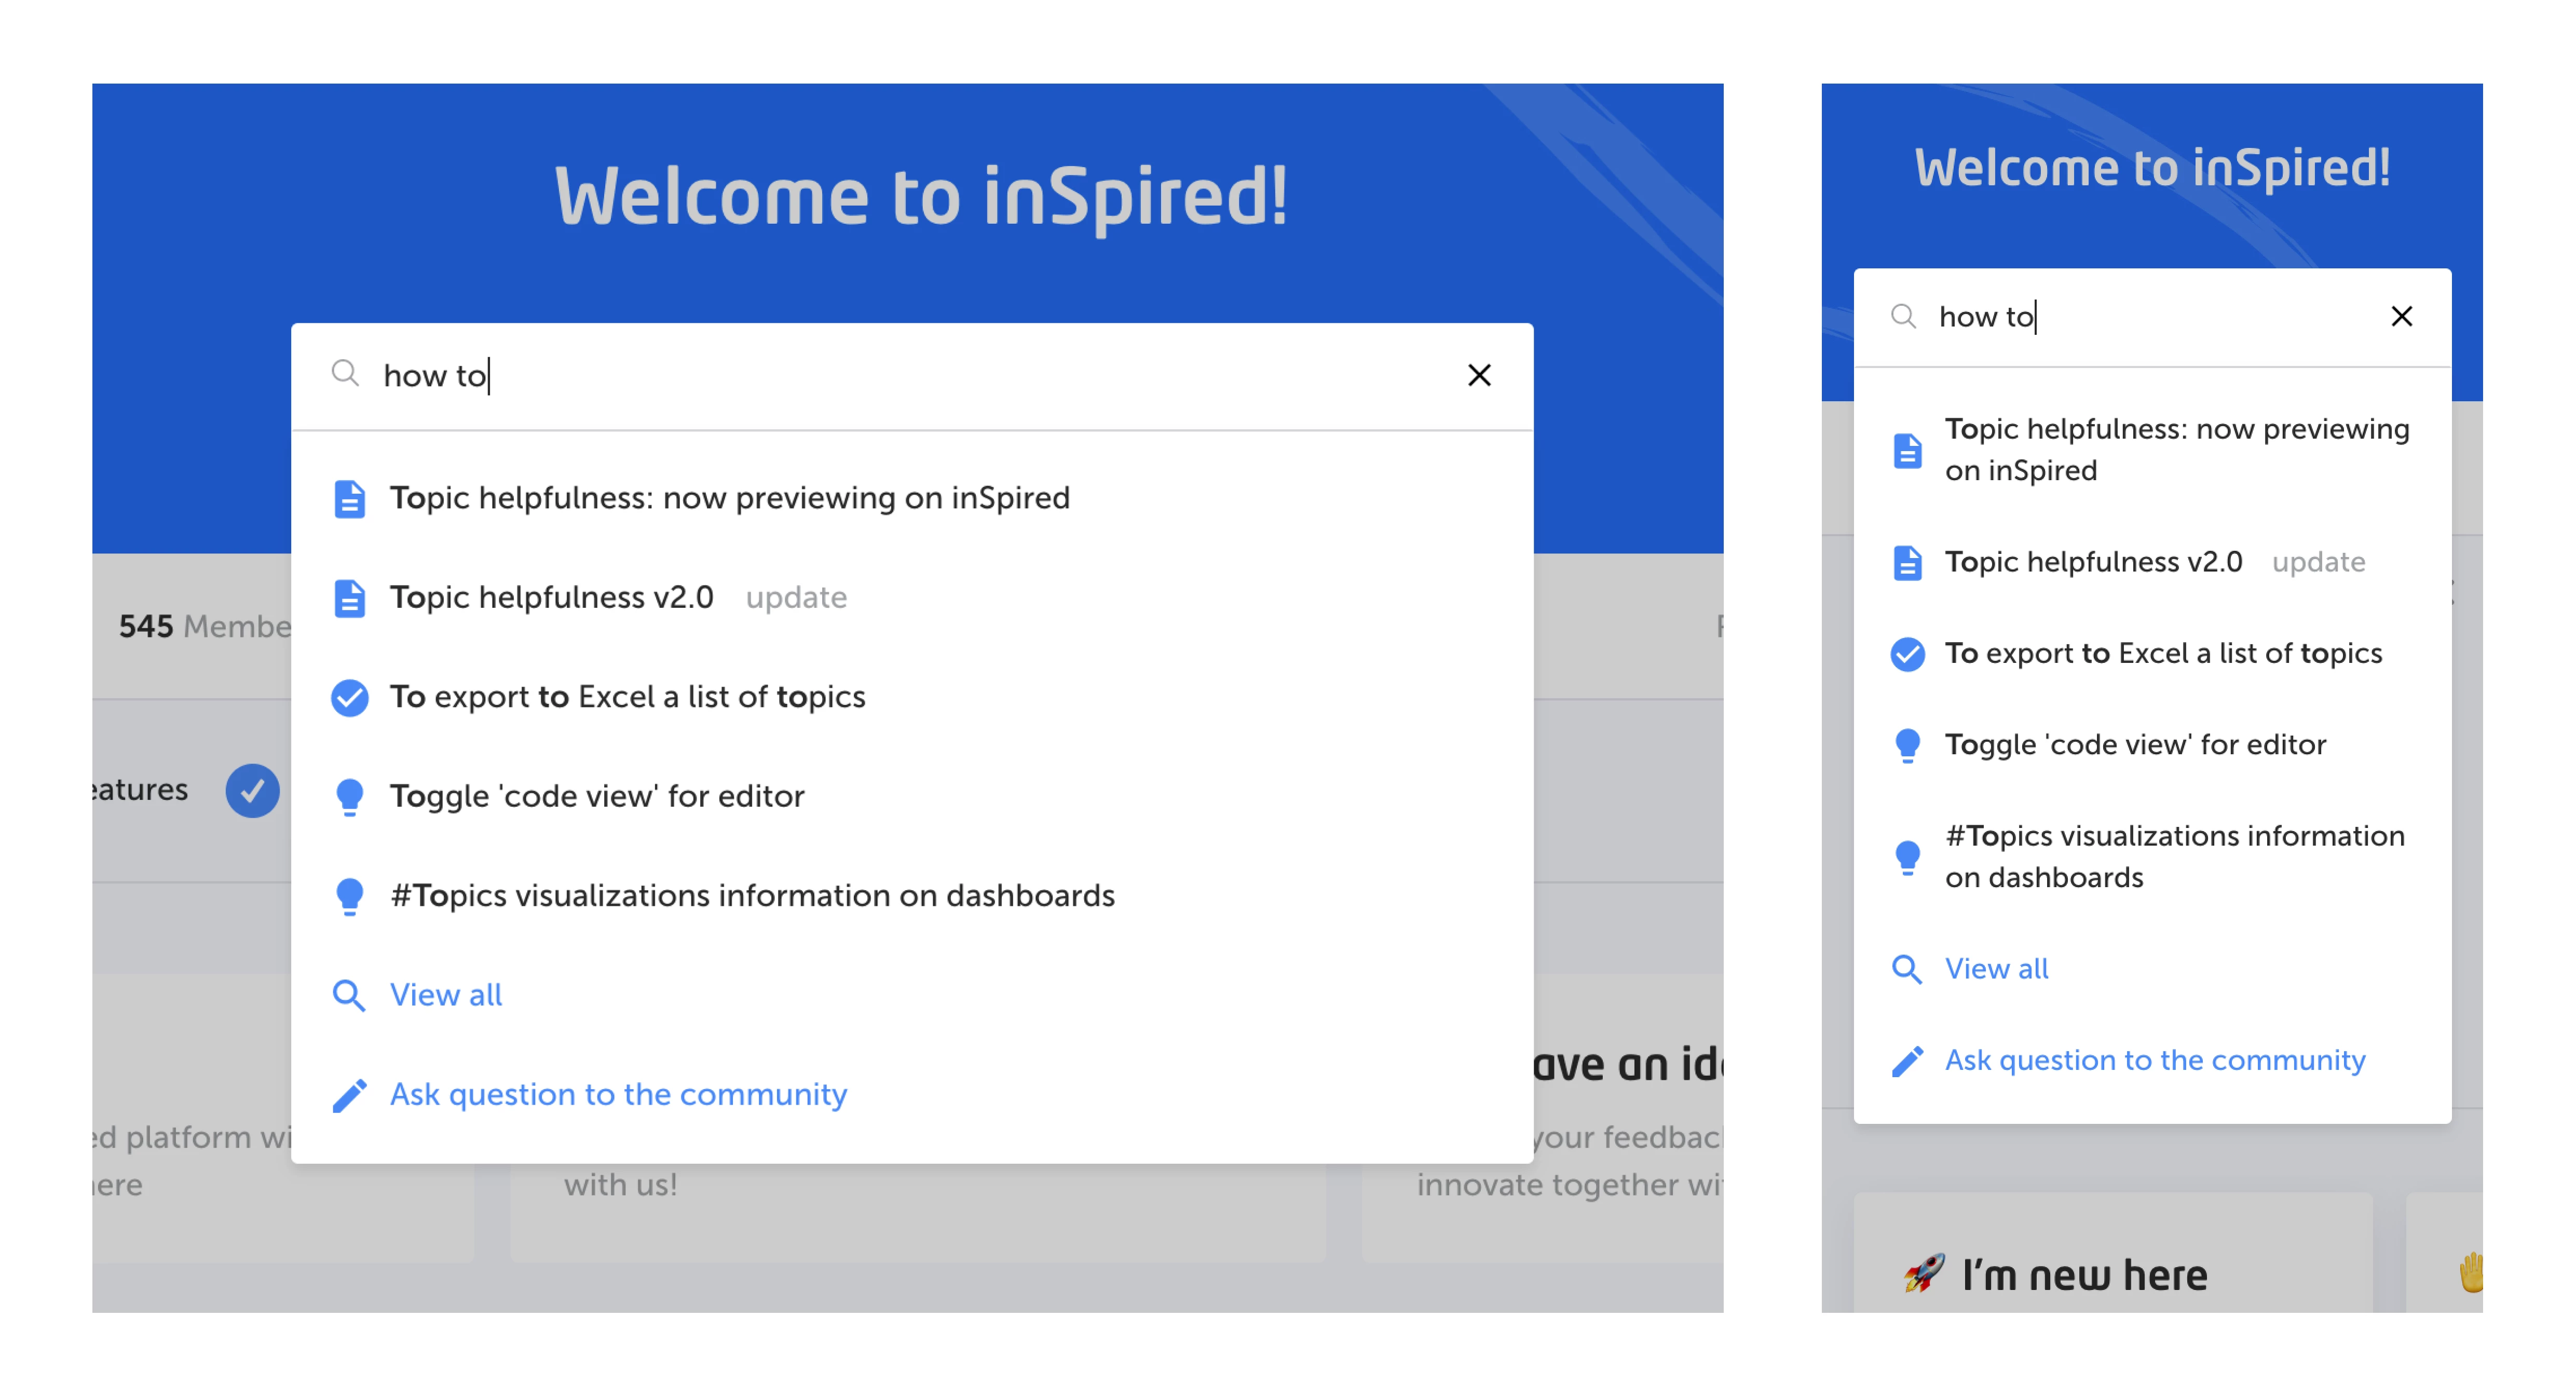This screenshot has height=1399, width=2576.
Task: Click 'Ask question to the community' in wide panel
Action: pyautogui.click(x=618, y=1095)
